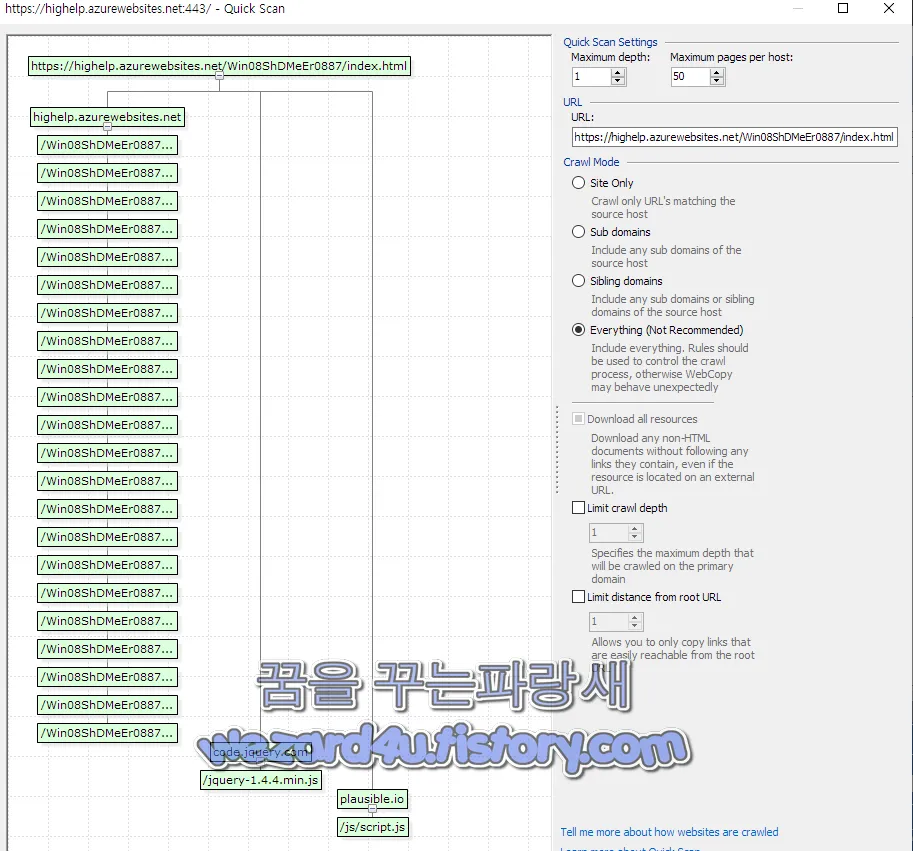Enable the "Limit crawl depth" checkbox
This screenshot has height=851, width=913.
(x=577, y=507)
